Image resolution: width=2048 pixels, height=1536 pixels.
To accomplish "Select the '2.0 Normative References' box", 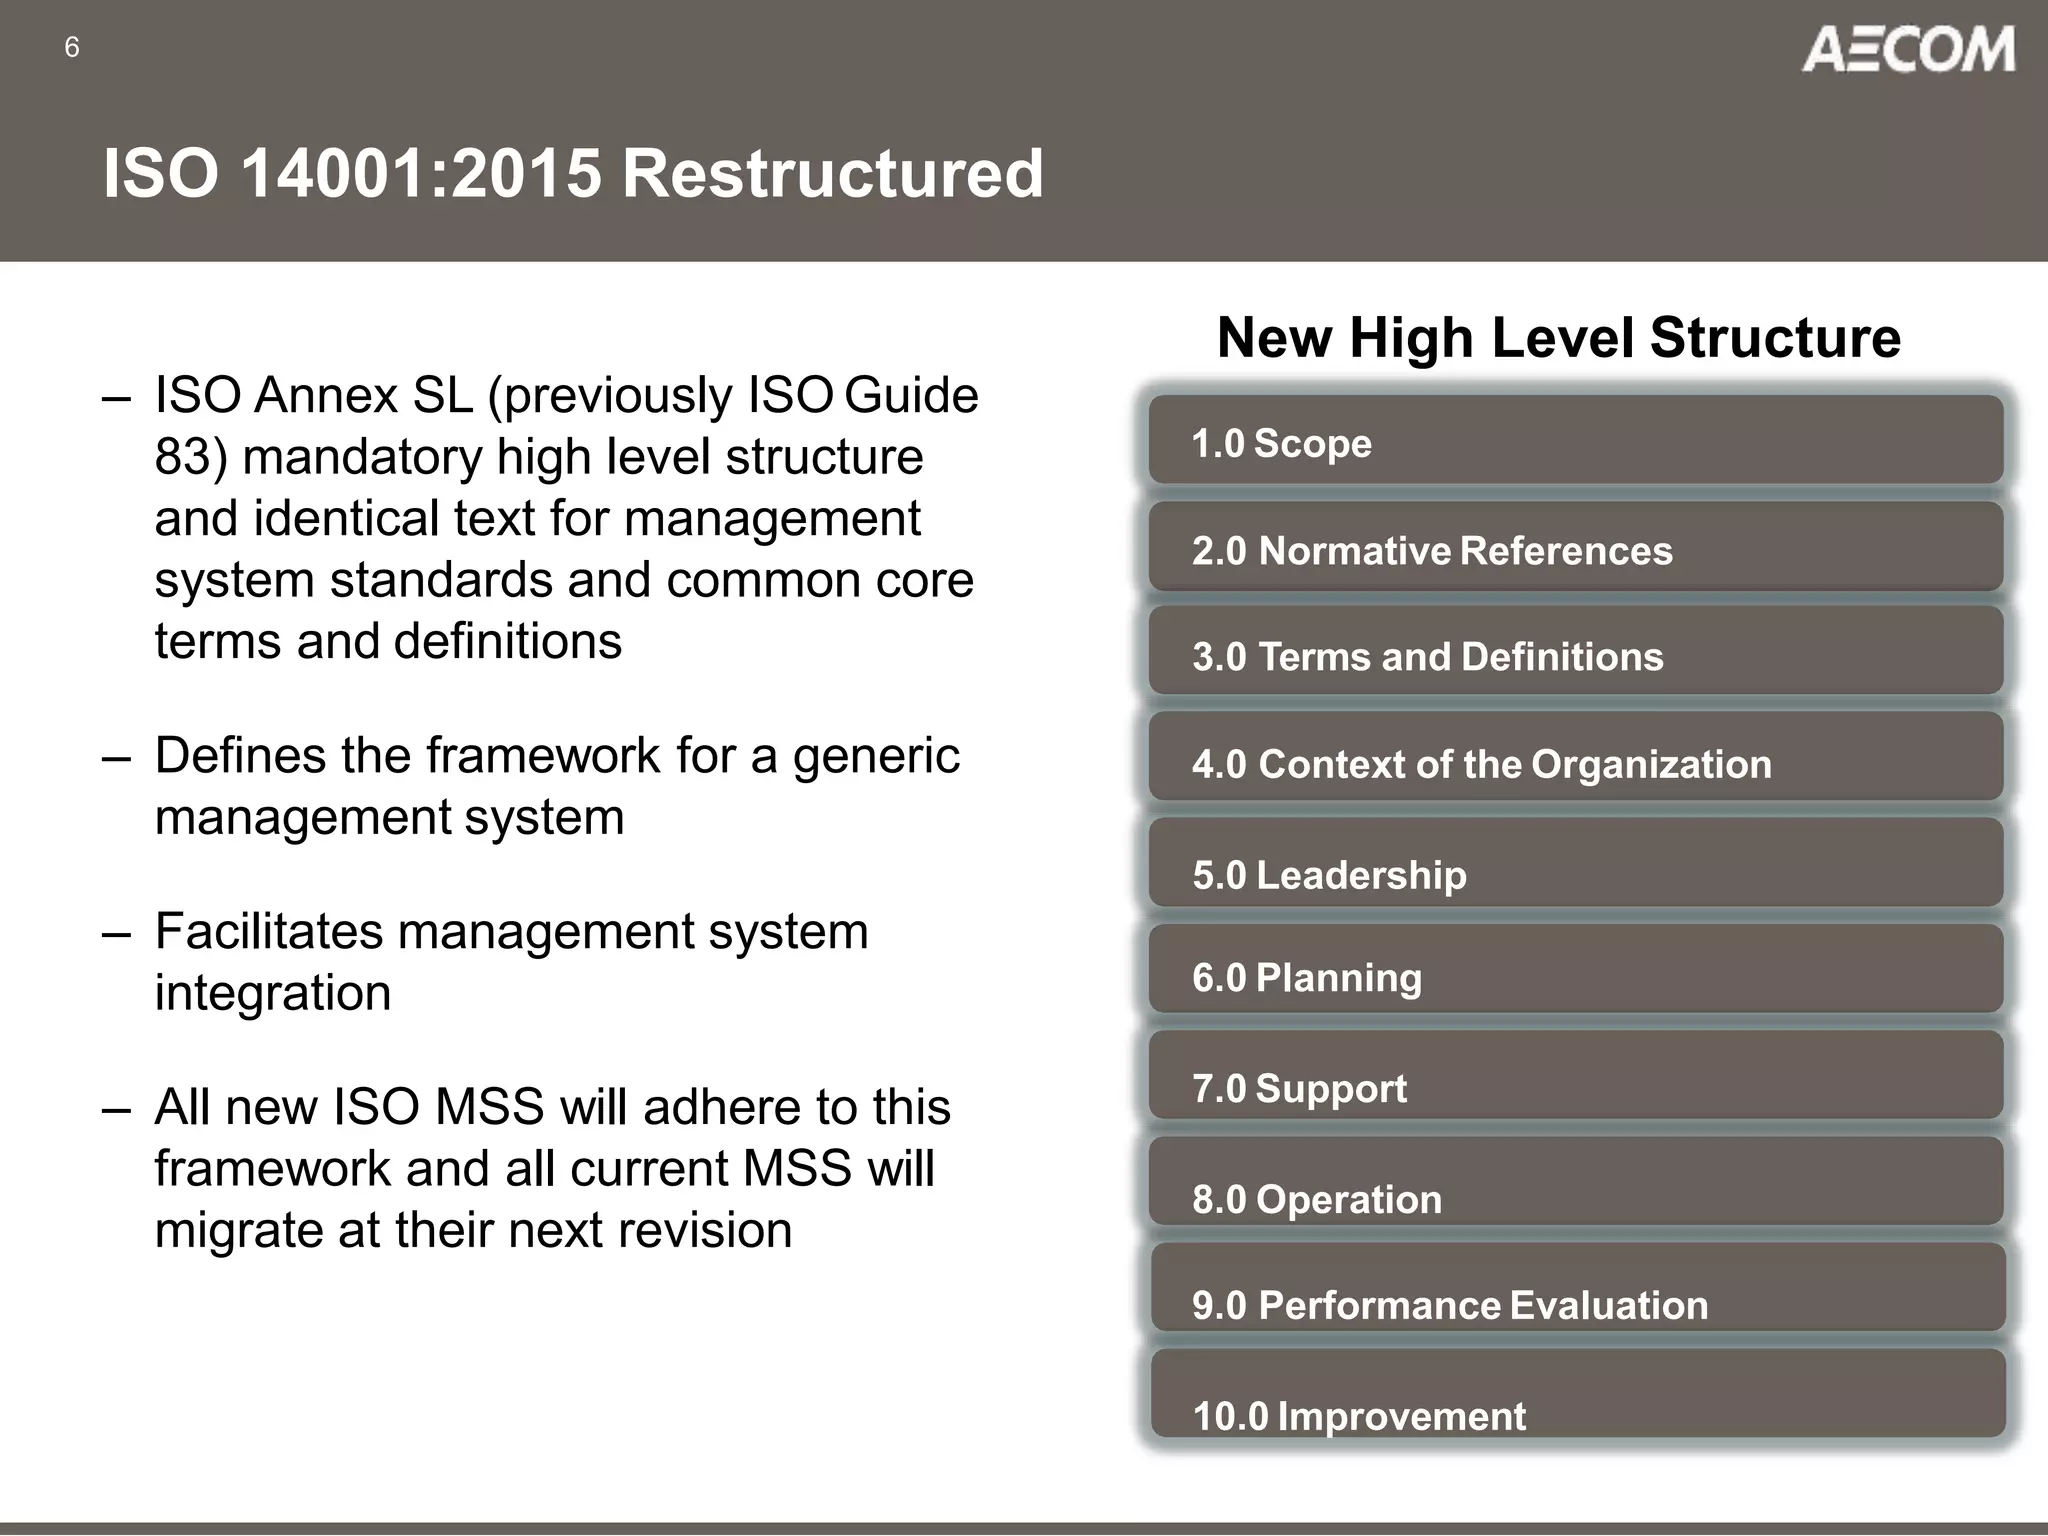I will [1576, 546].
